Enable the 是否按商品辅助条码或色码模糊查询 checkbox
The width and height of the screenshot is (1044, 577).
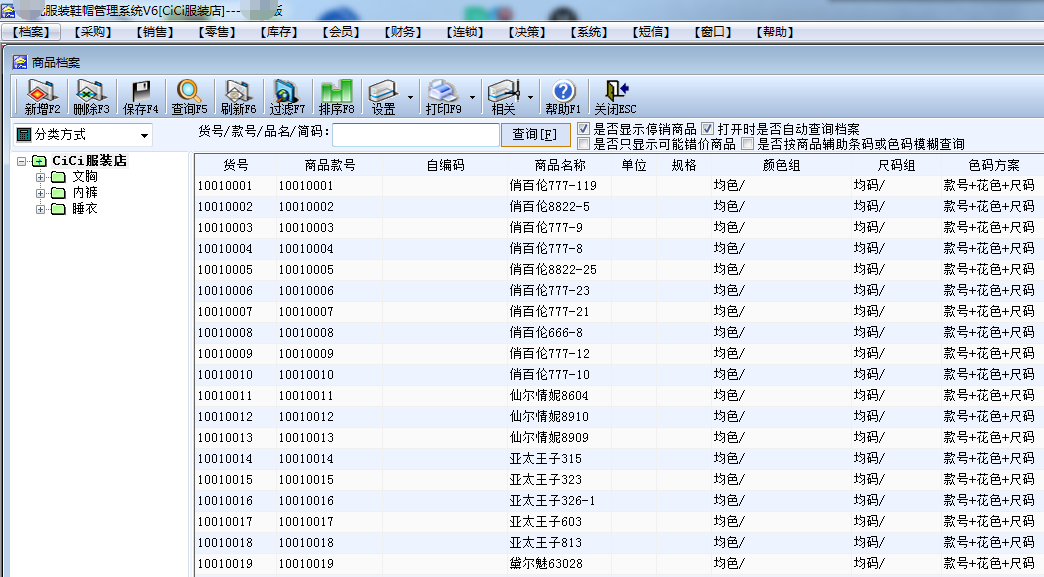point(748,144)
